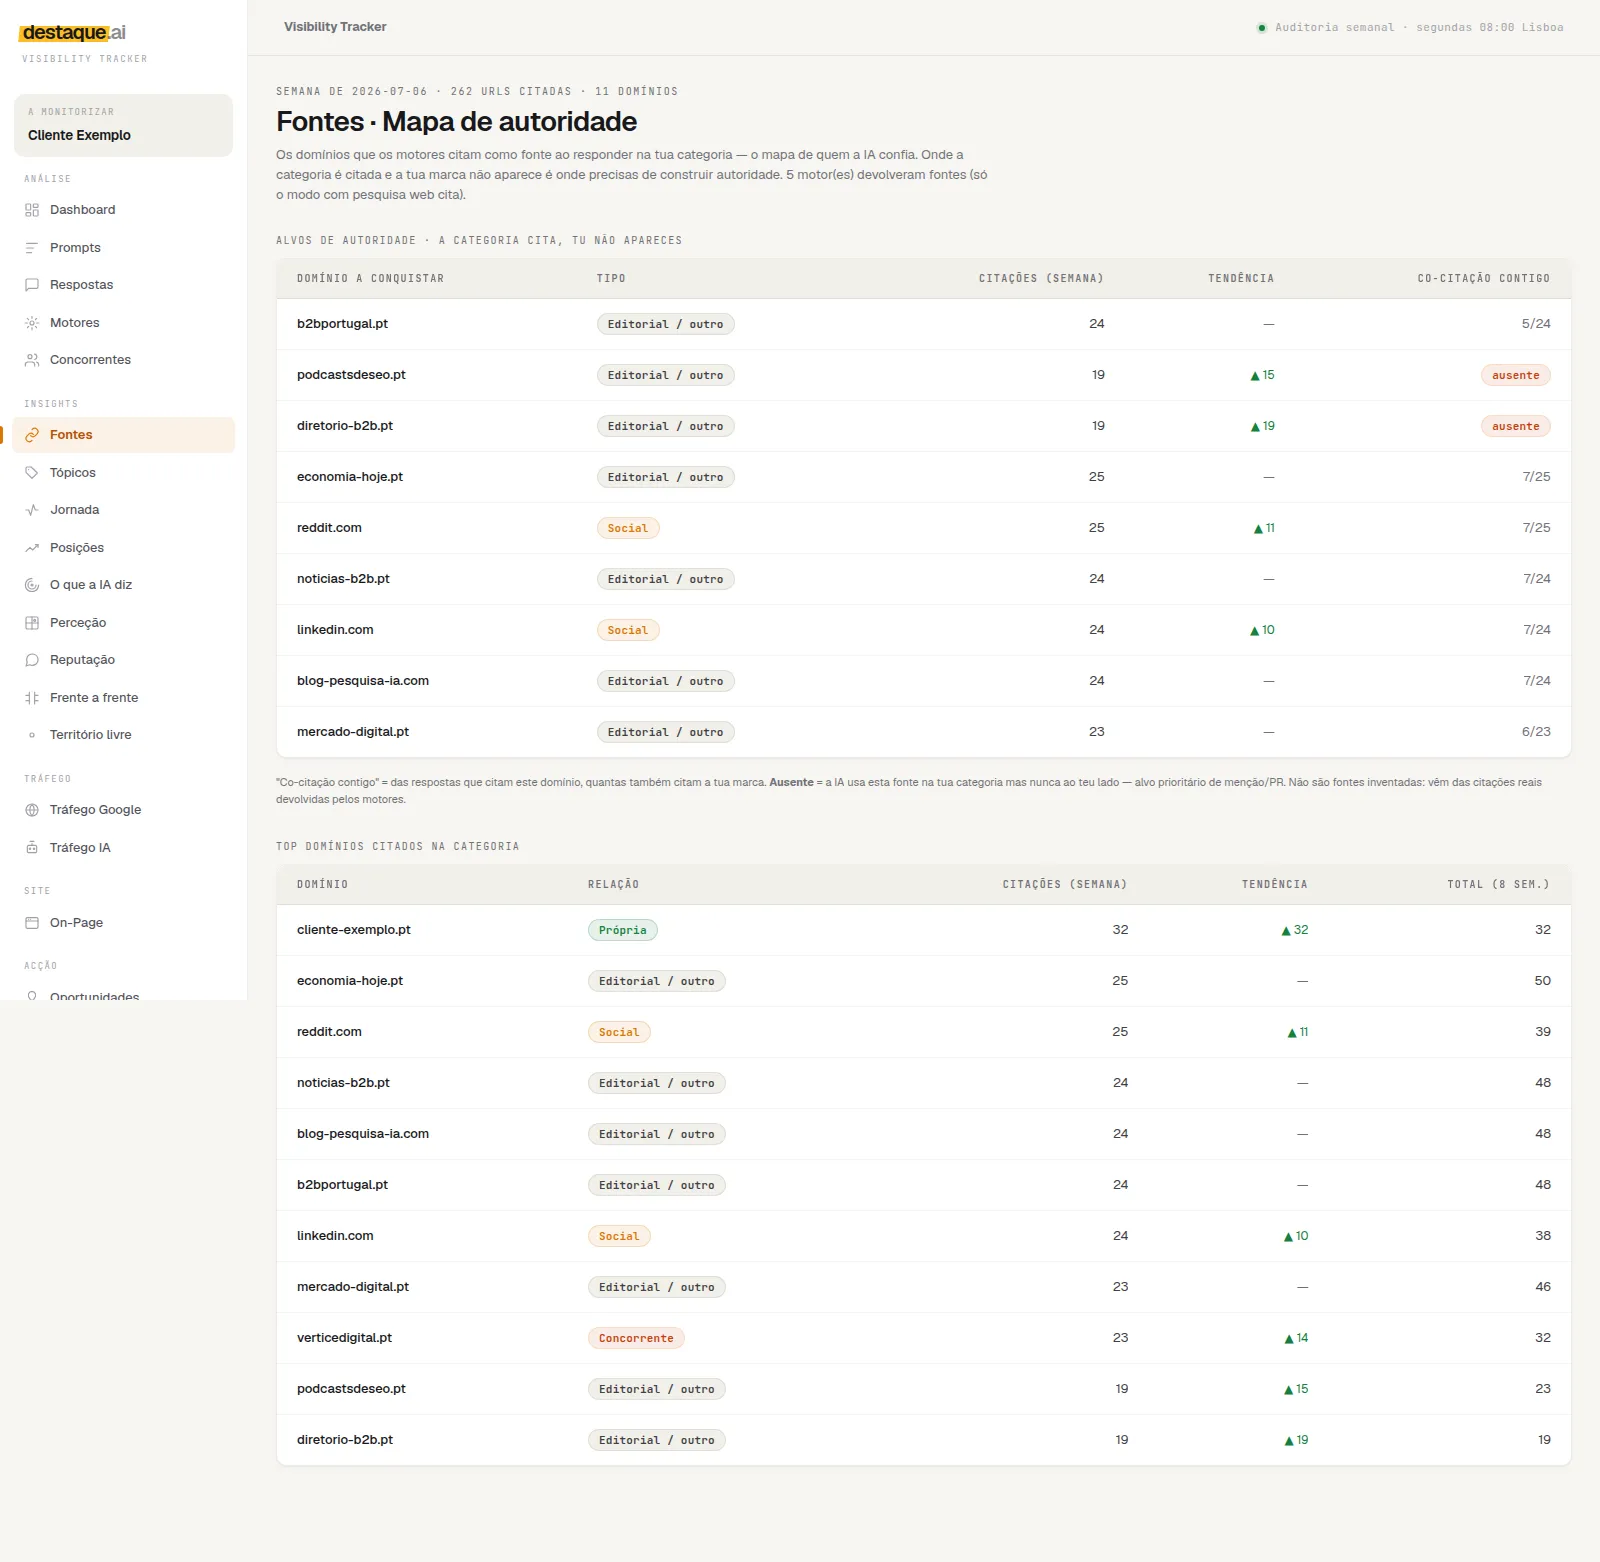
Task: Click the Reputação bubble icon
Action: point(32,660)
